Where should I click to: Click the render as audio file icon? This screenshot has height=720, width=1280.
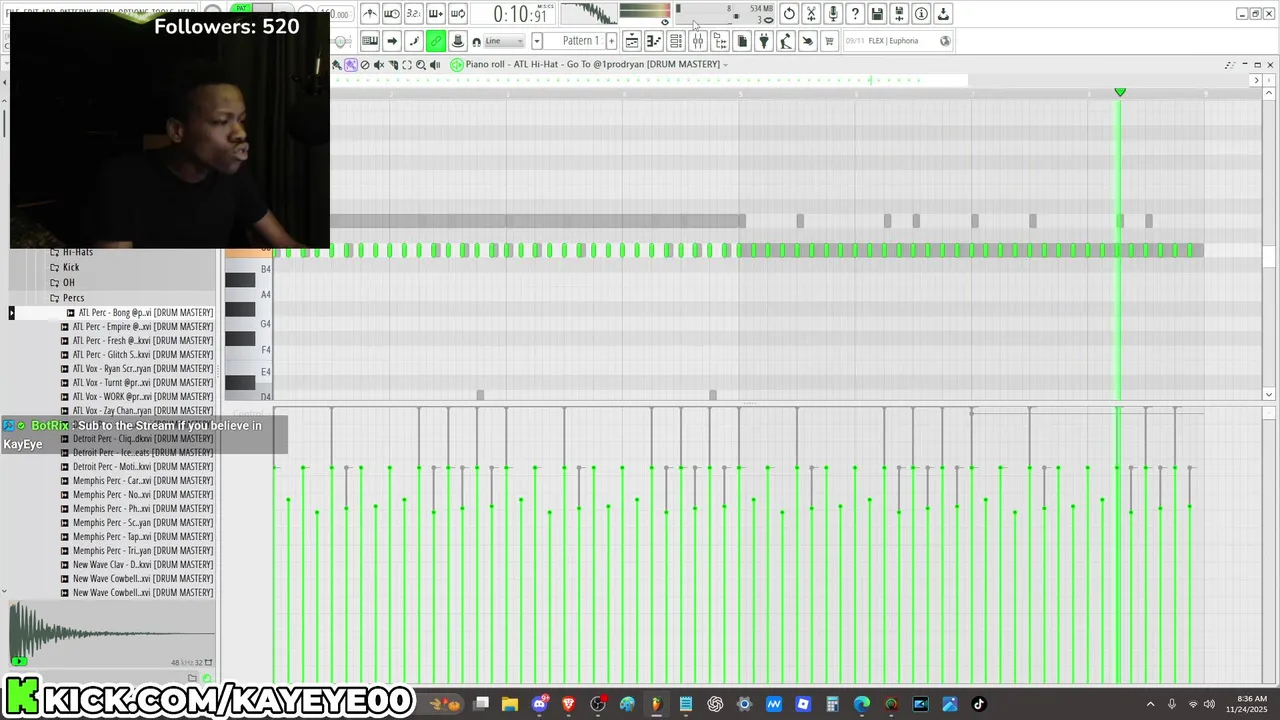point(899,13)
